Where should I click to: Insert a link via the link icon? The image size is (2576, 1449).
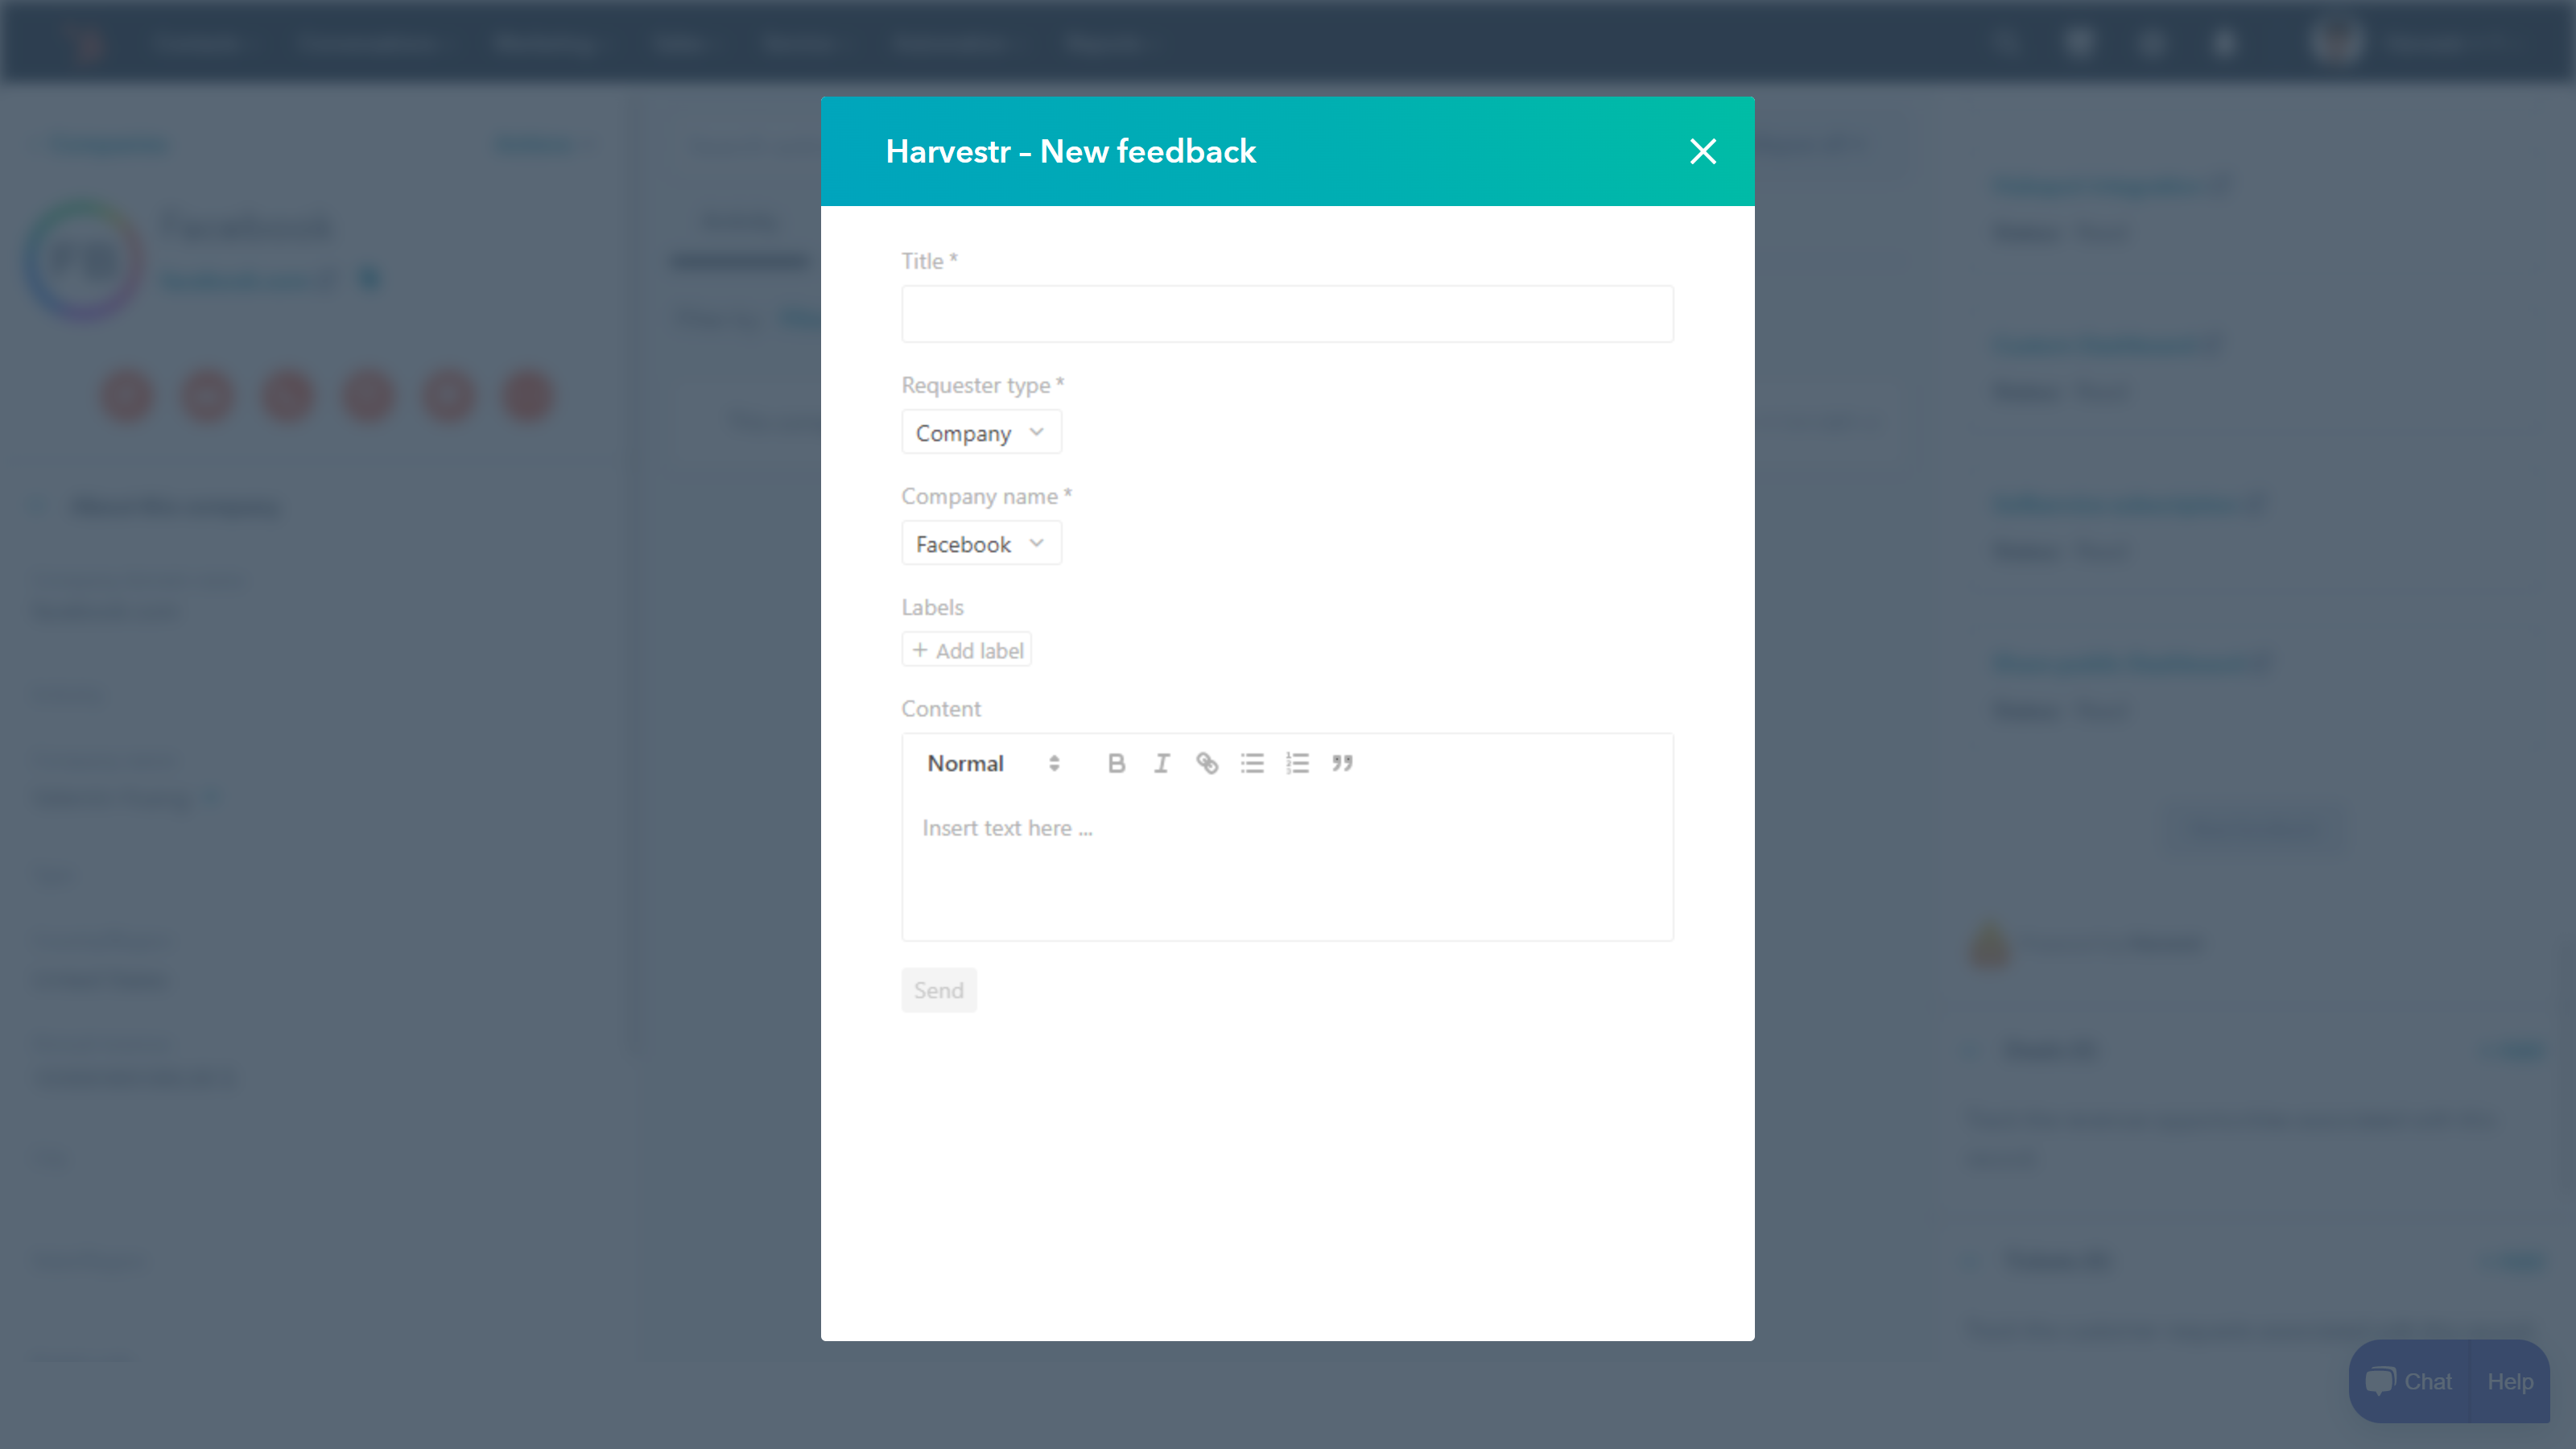point(1206,763)
